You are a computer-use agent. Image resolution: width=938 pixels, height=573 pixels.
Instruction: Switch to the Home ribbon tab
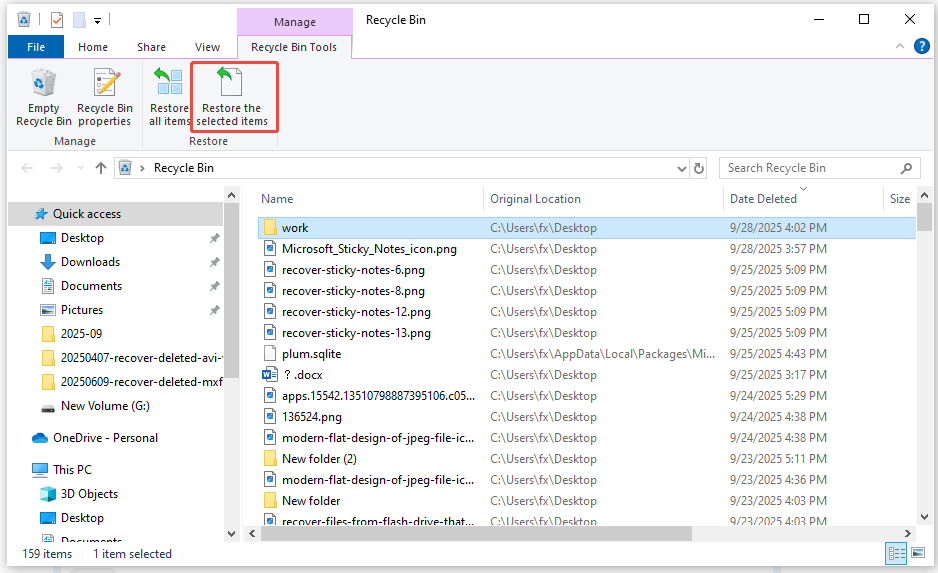coord(93,47)
